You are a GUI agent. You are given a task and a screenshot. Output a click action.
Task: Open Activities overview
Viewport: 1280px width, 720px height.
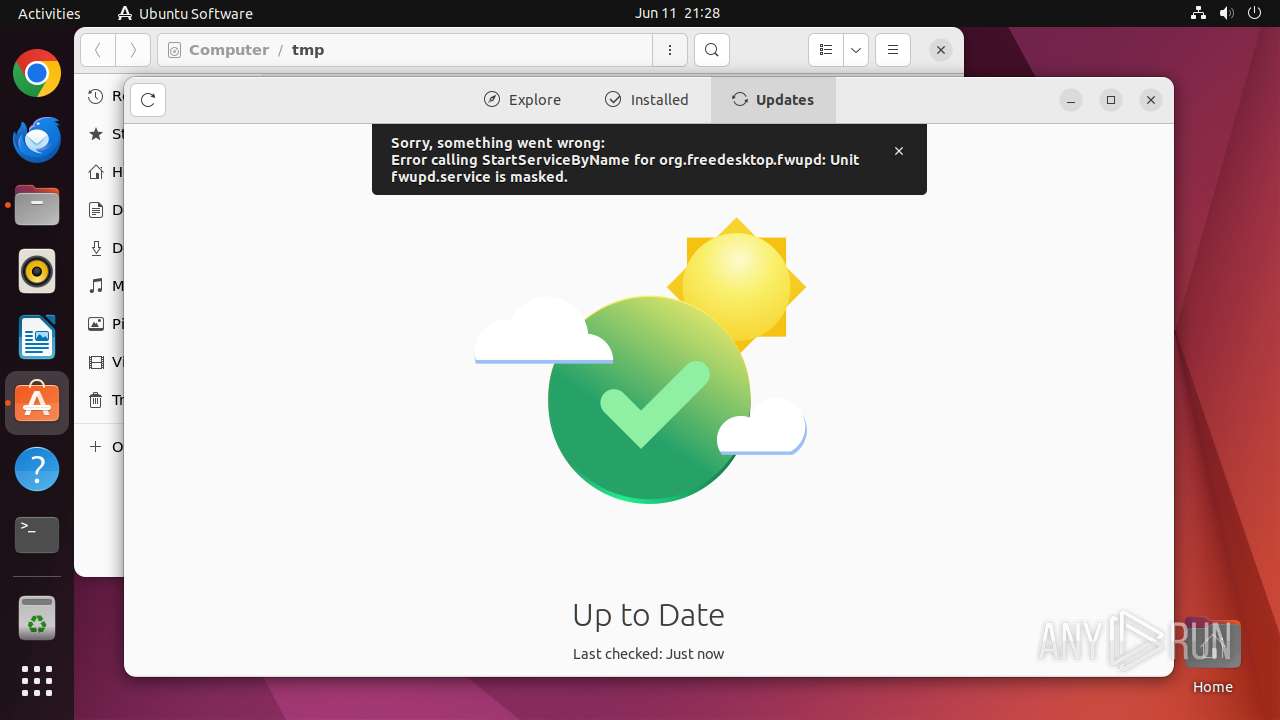pyautogui.click(x=49, y=13)
